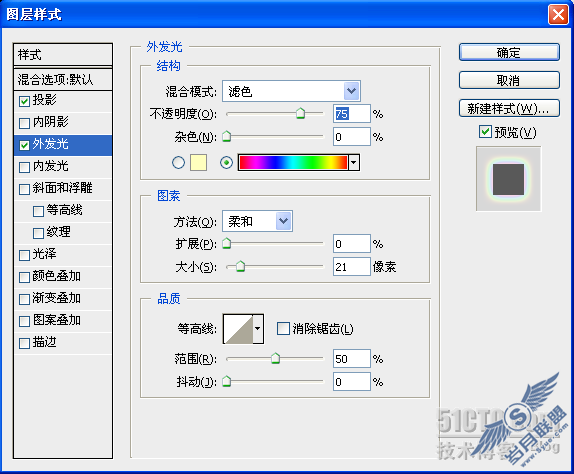The height and width of the screenshot is (474, 574).
Task: Enable the 描边 checkbox
Action: [25, 343]
